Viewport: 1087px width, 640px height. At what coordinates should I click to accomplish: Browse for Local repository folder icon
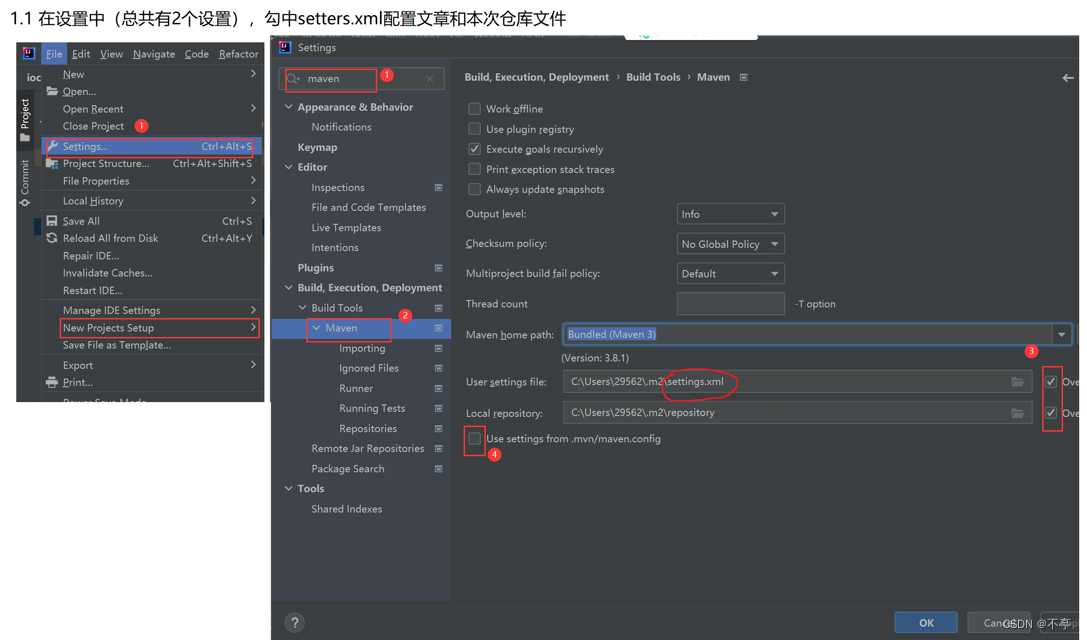tap(1018, 413)
